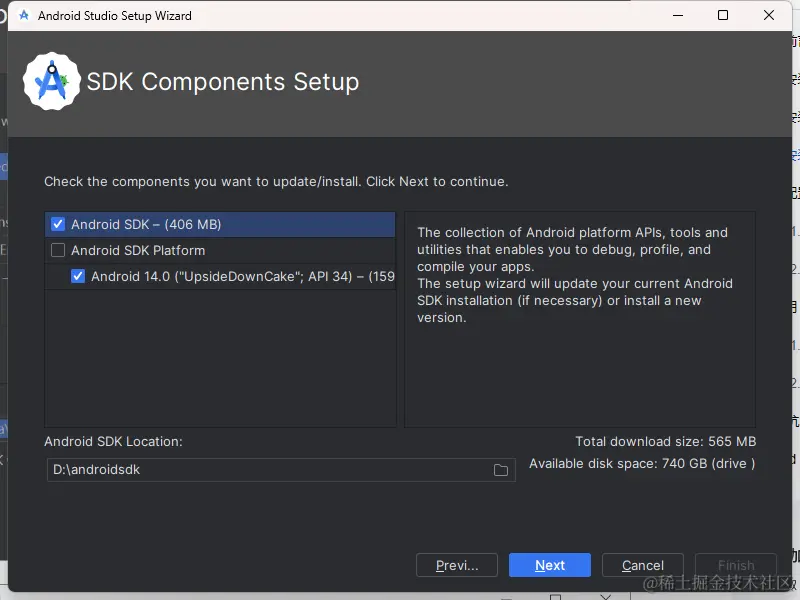Enable the Android SDK Platform checkbox

(58, 250)
